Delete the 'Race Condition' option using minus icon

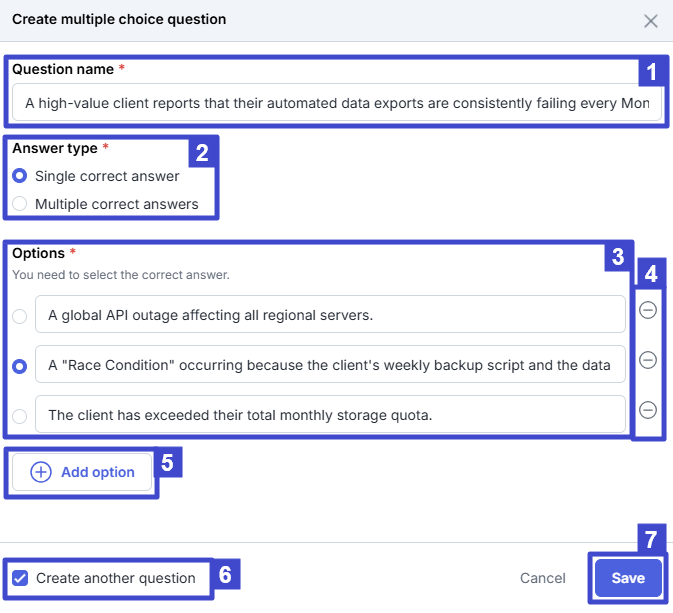click(x=647, y=360)
